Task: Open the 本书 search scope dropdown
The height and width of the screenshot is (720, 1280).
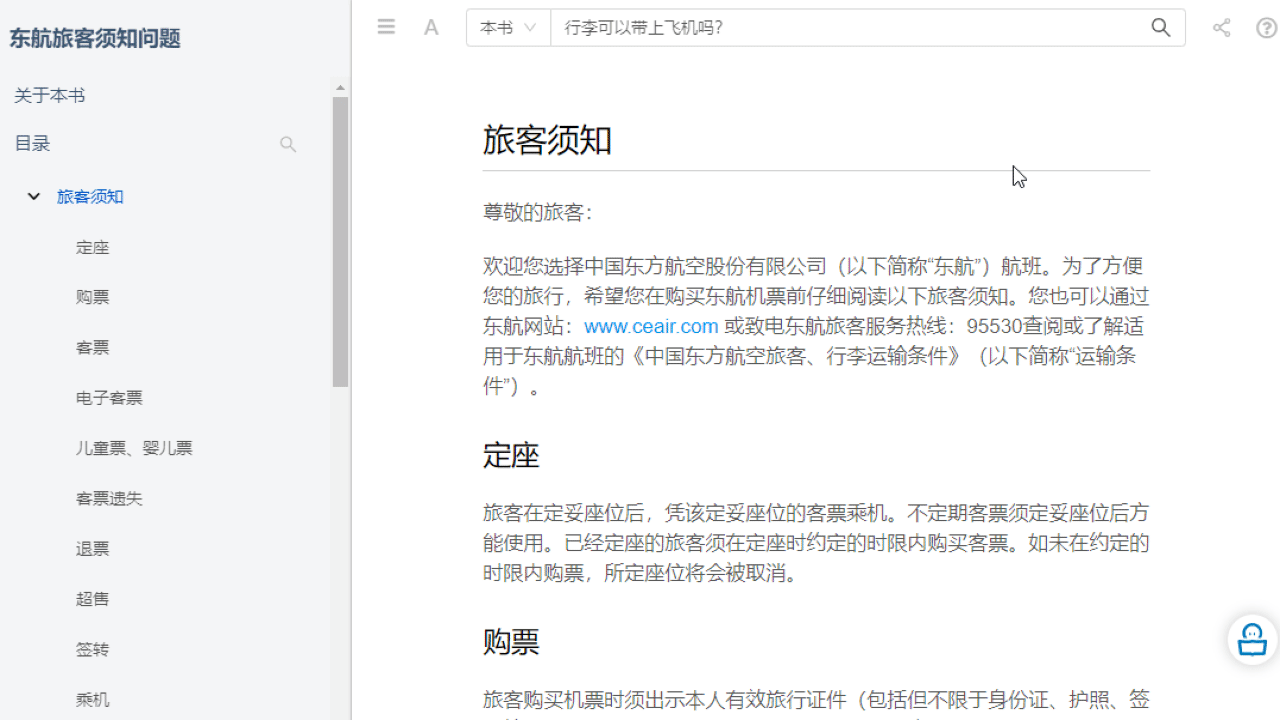Action: pos(508,28)
